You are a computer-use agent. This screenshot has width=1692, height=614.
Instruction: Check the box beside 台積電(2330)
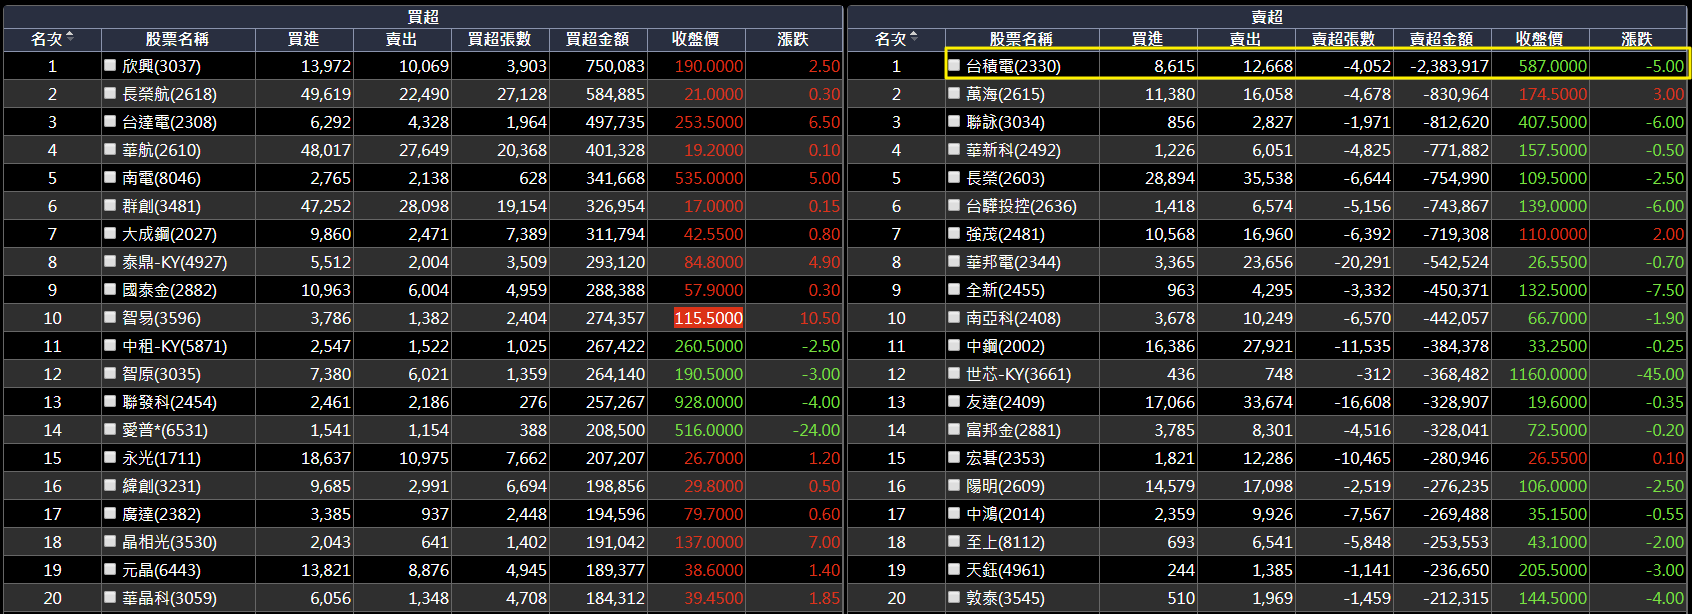click(x=954, y=65)
